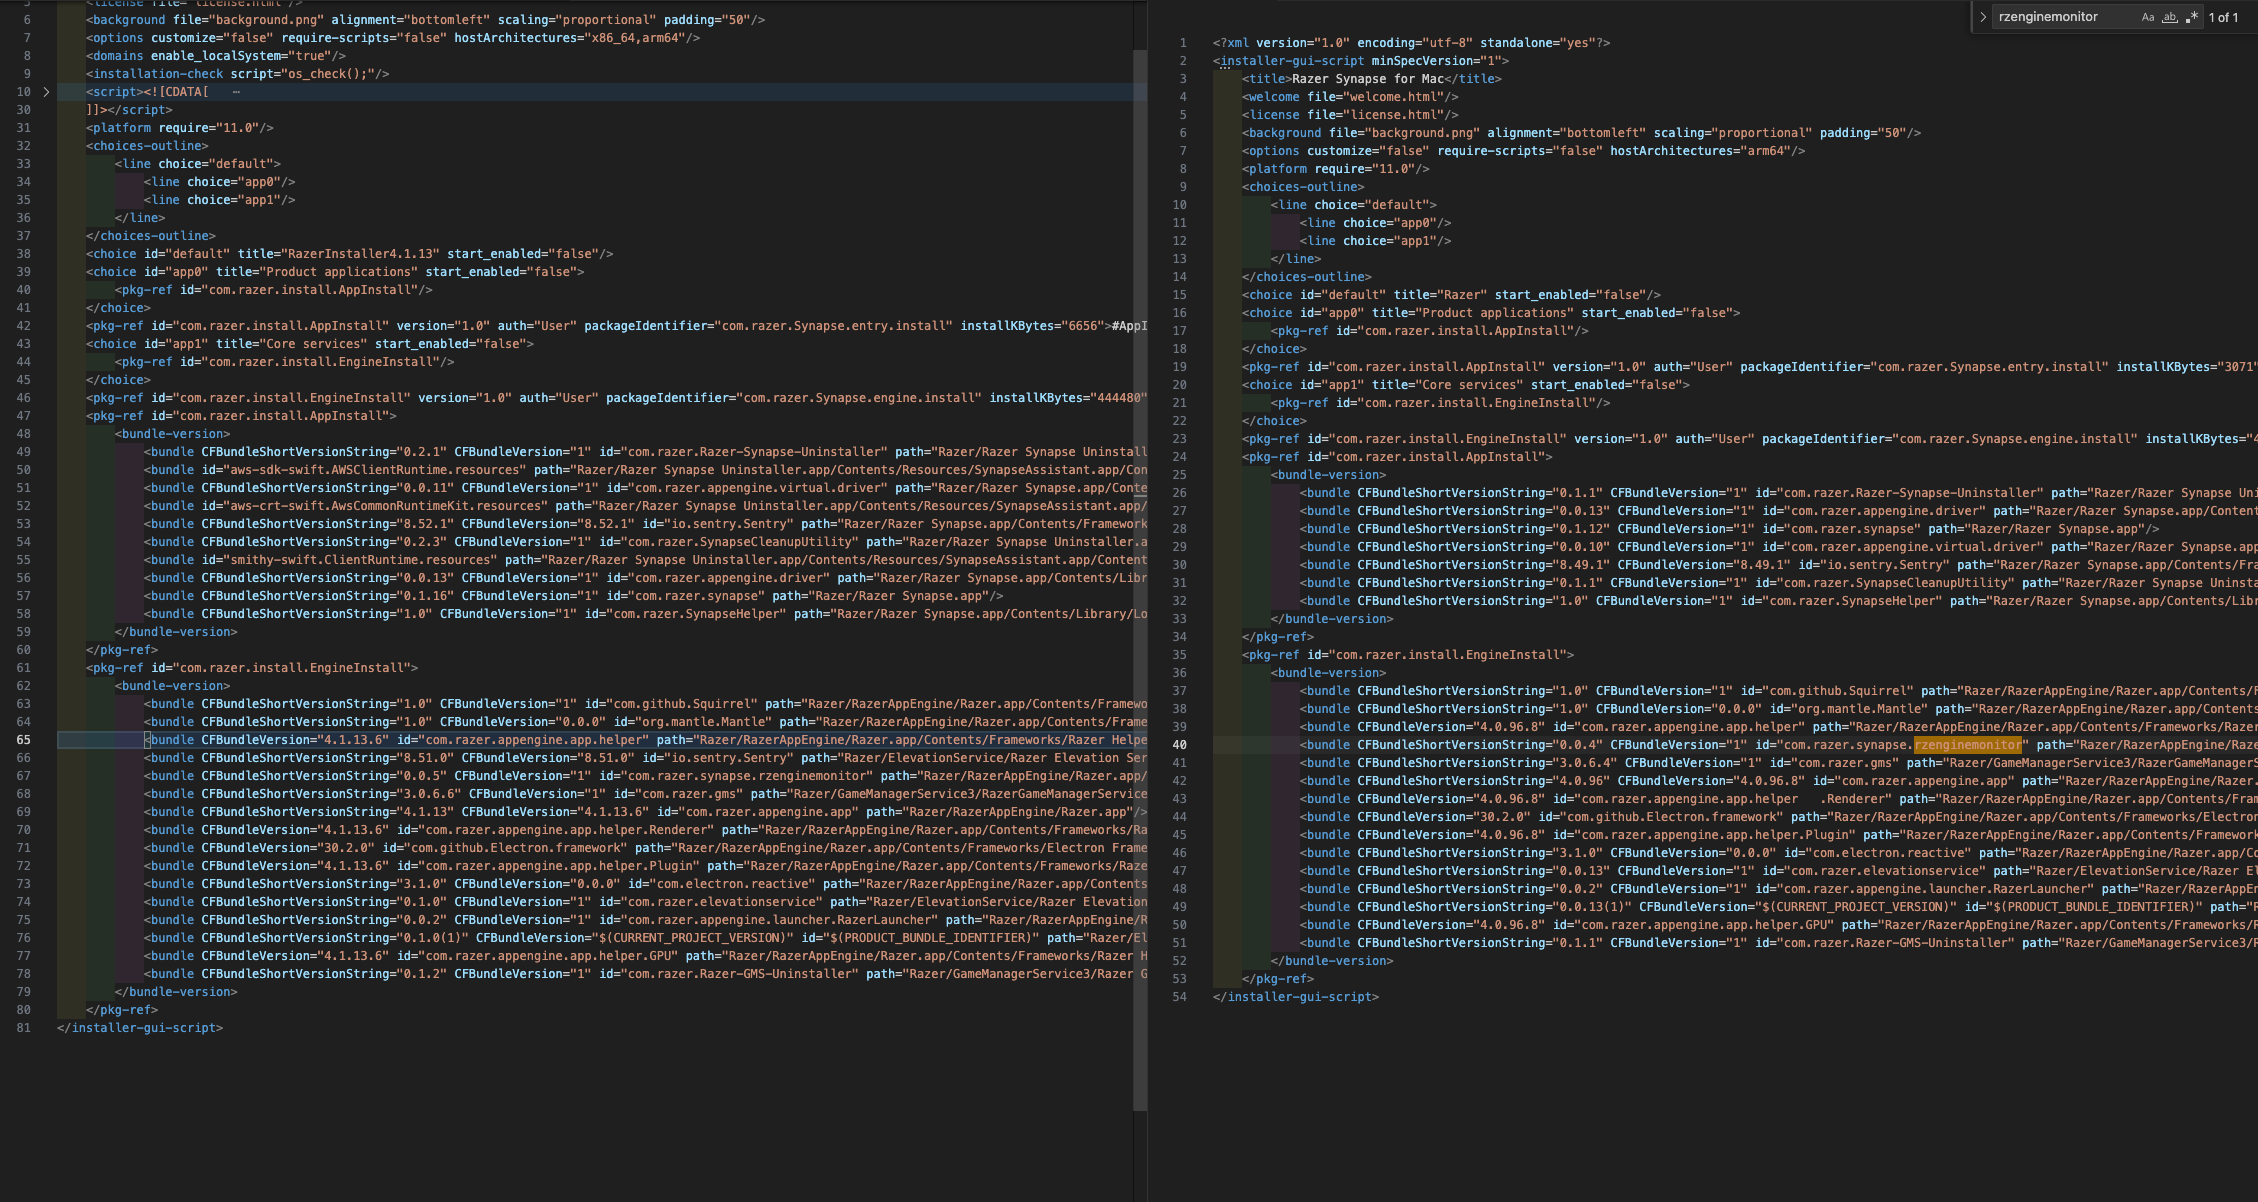
Task: Click line number 40 in right editor gutter
Action: pyautogui.click(x=1179, y=745)
